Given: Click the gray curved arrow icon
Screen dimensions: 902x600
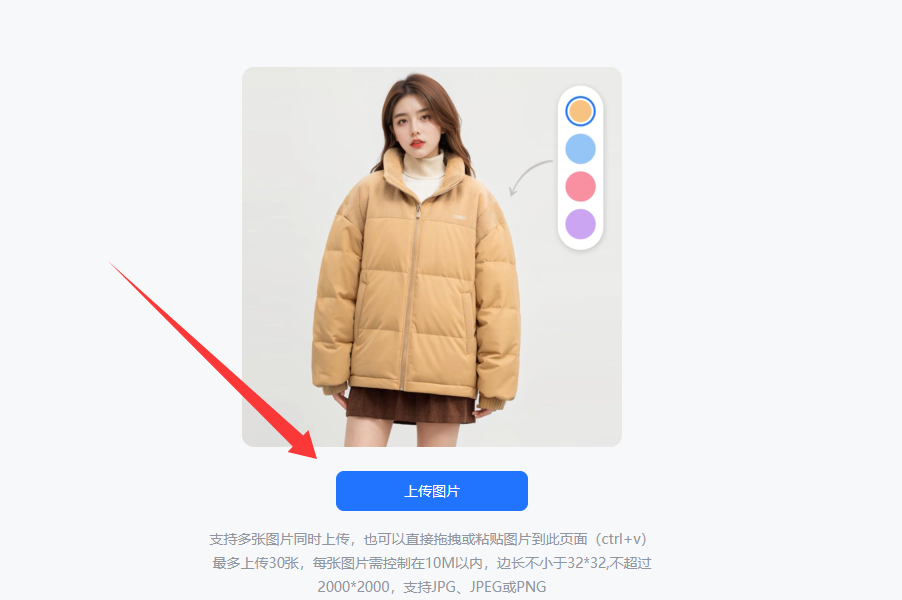Looking at the screenshot, I should (x=530, y=177).
